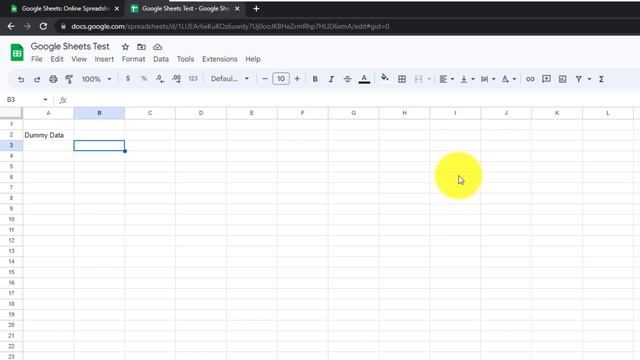Image resolution: width=640 pixels, height=360 pixels.
Task: Go back in browser
Action: 11,27
